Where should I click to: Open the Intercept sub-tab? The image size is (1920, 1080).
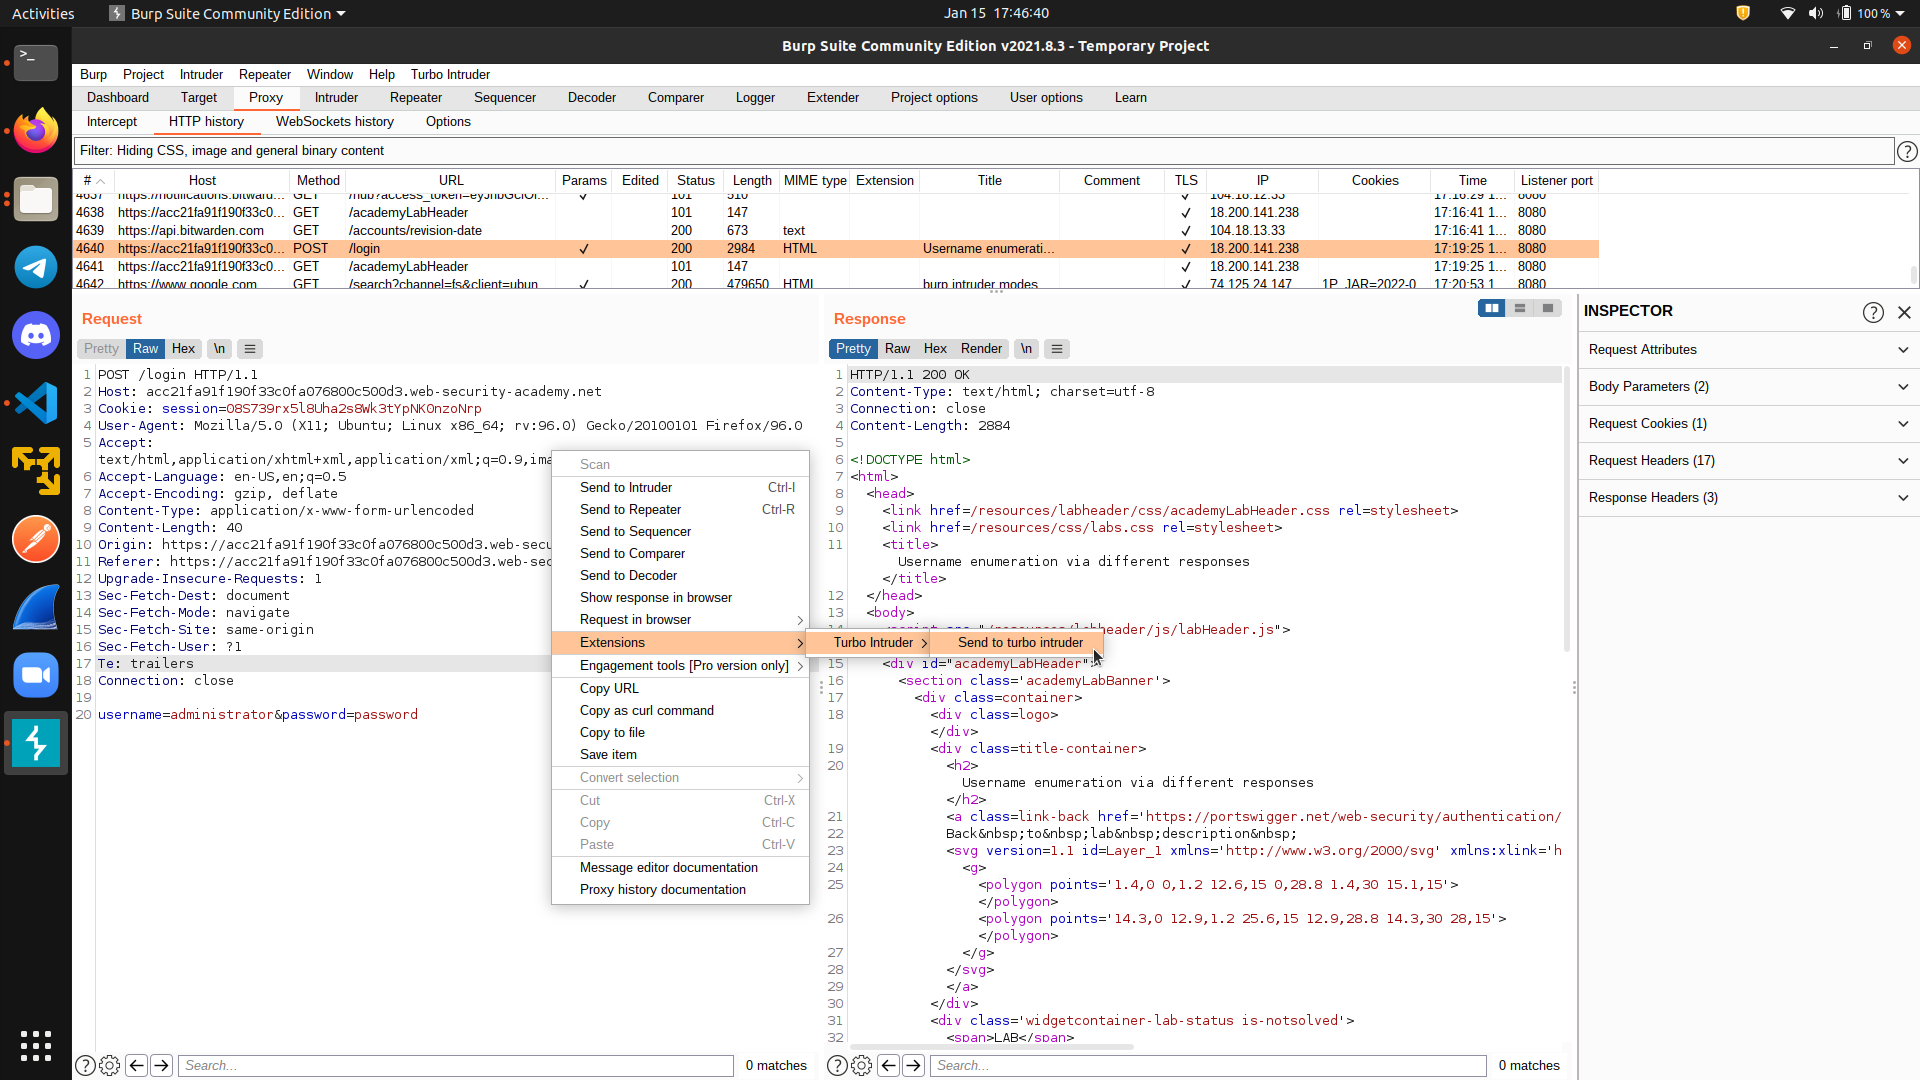pyautogui.click(x=112, y=122)
